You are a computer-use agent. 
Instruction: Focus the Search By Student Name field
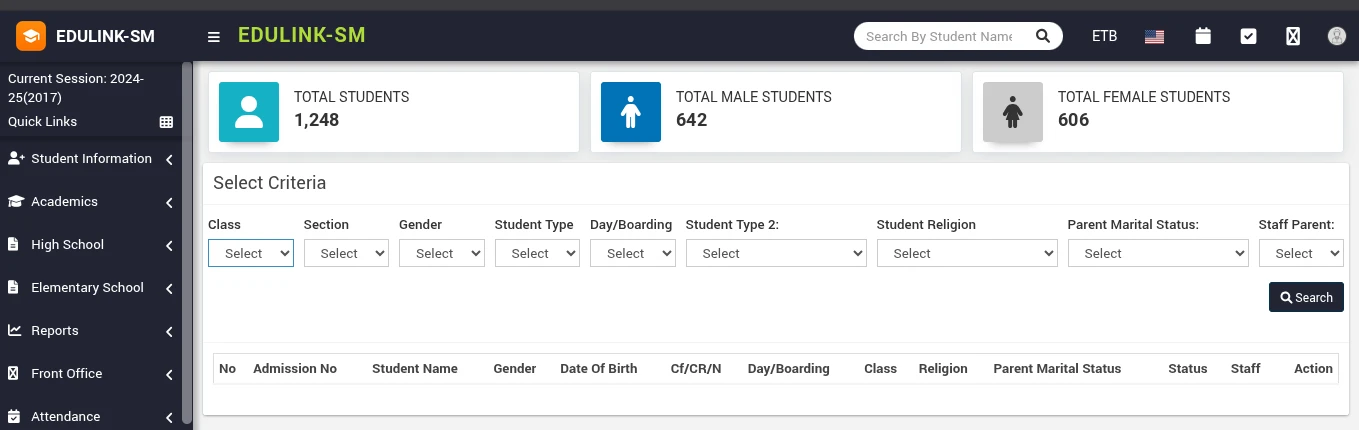click(x=941, y=36)
